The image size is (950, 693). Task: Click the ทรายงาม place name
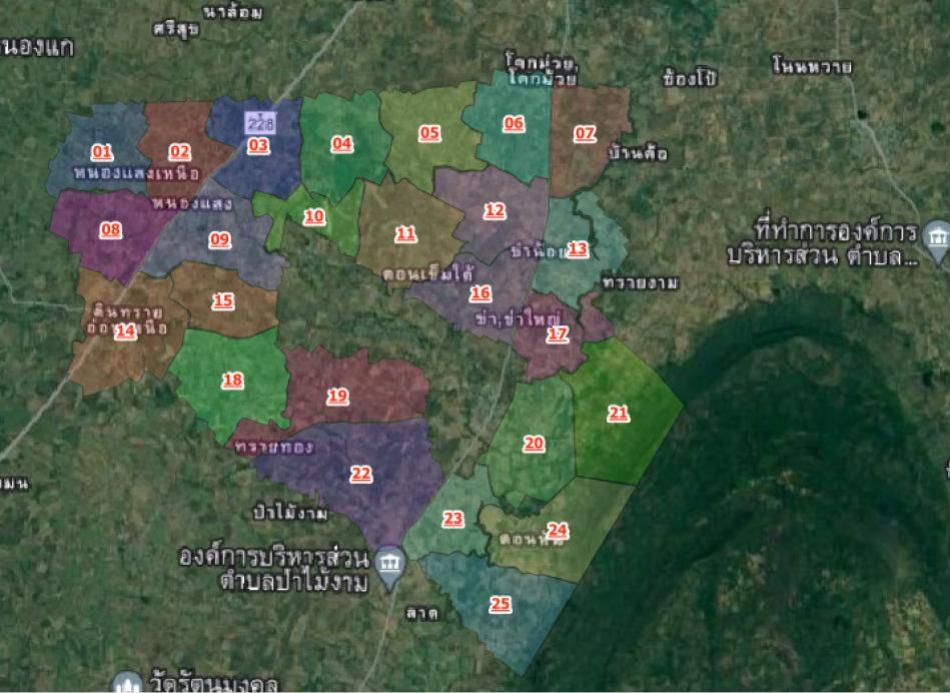[640, 283]
